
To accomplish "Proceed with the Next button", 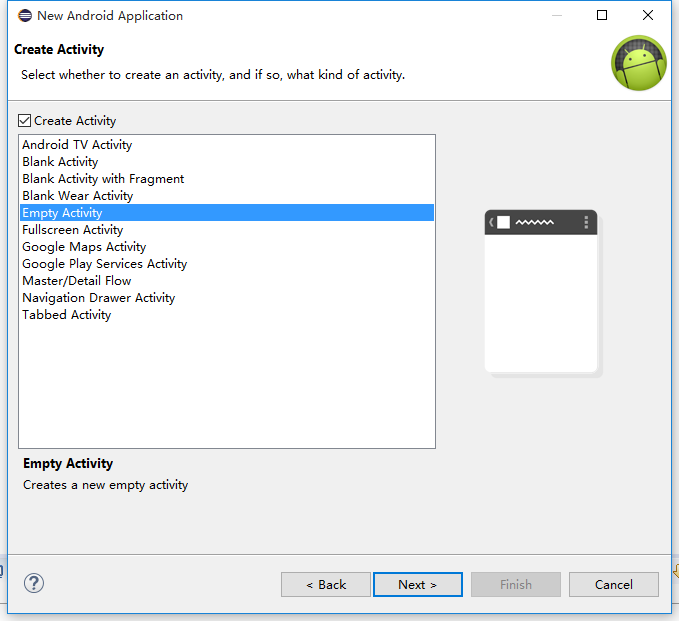I will click(418, 585).
